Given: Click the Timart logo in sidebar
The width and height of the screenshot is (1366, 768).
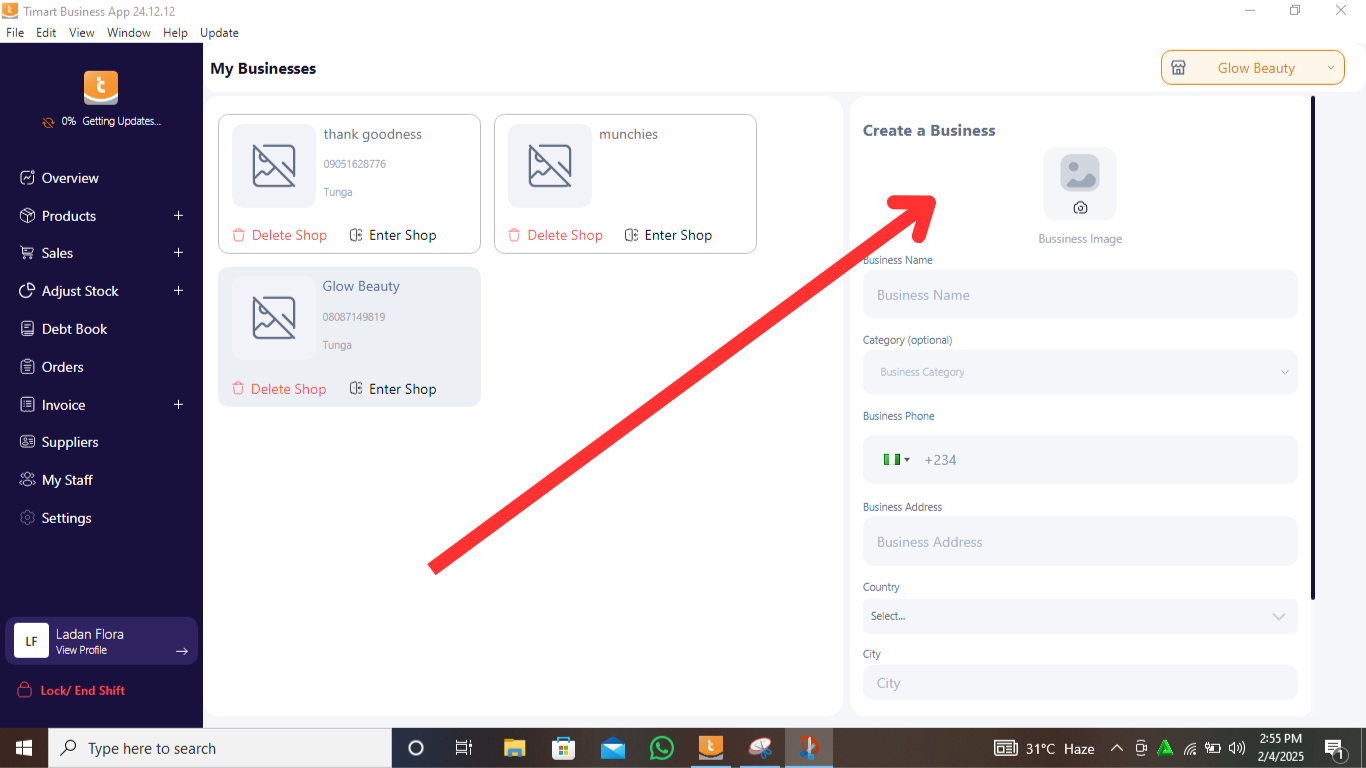Looking at the screenshot, I should [x=101, y=88].
